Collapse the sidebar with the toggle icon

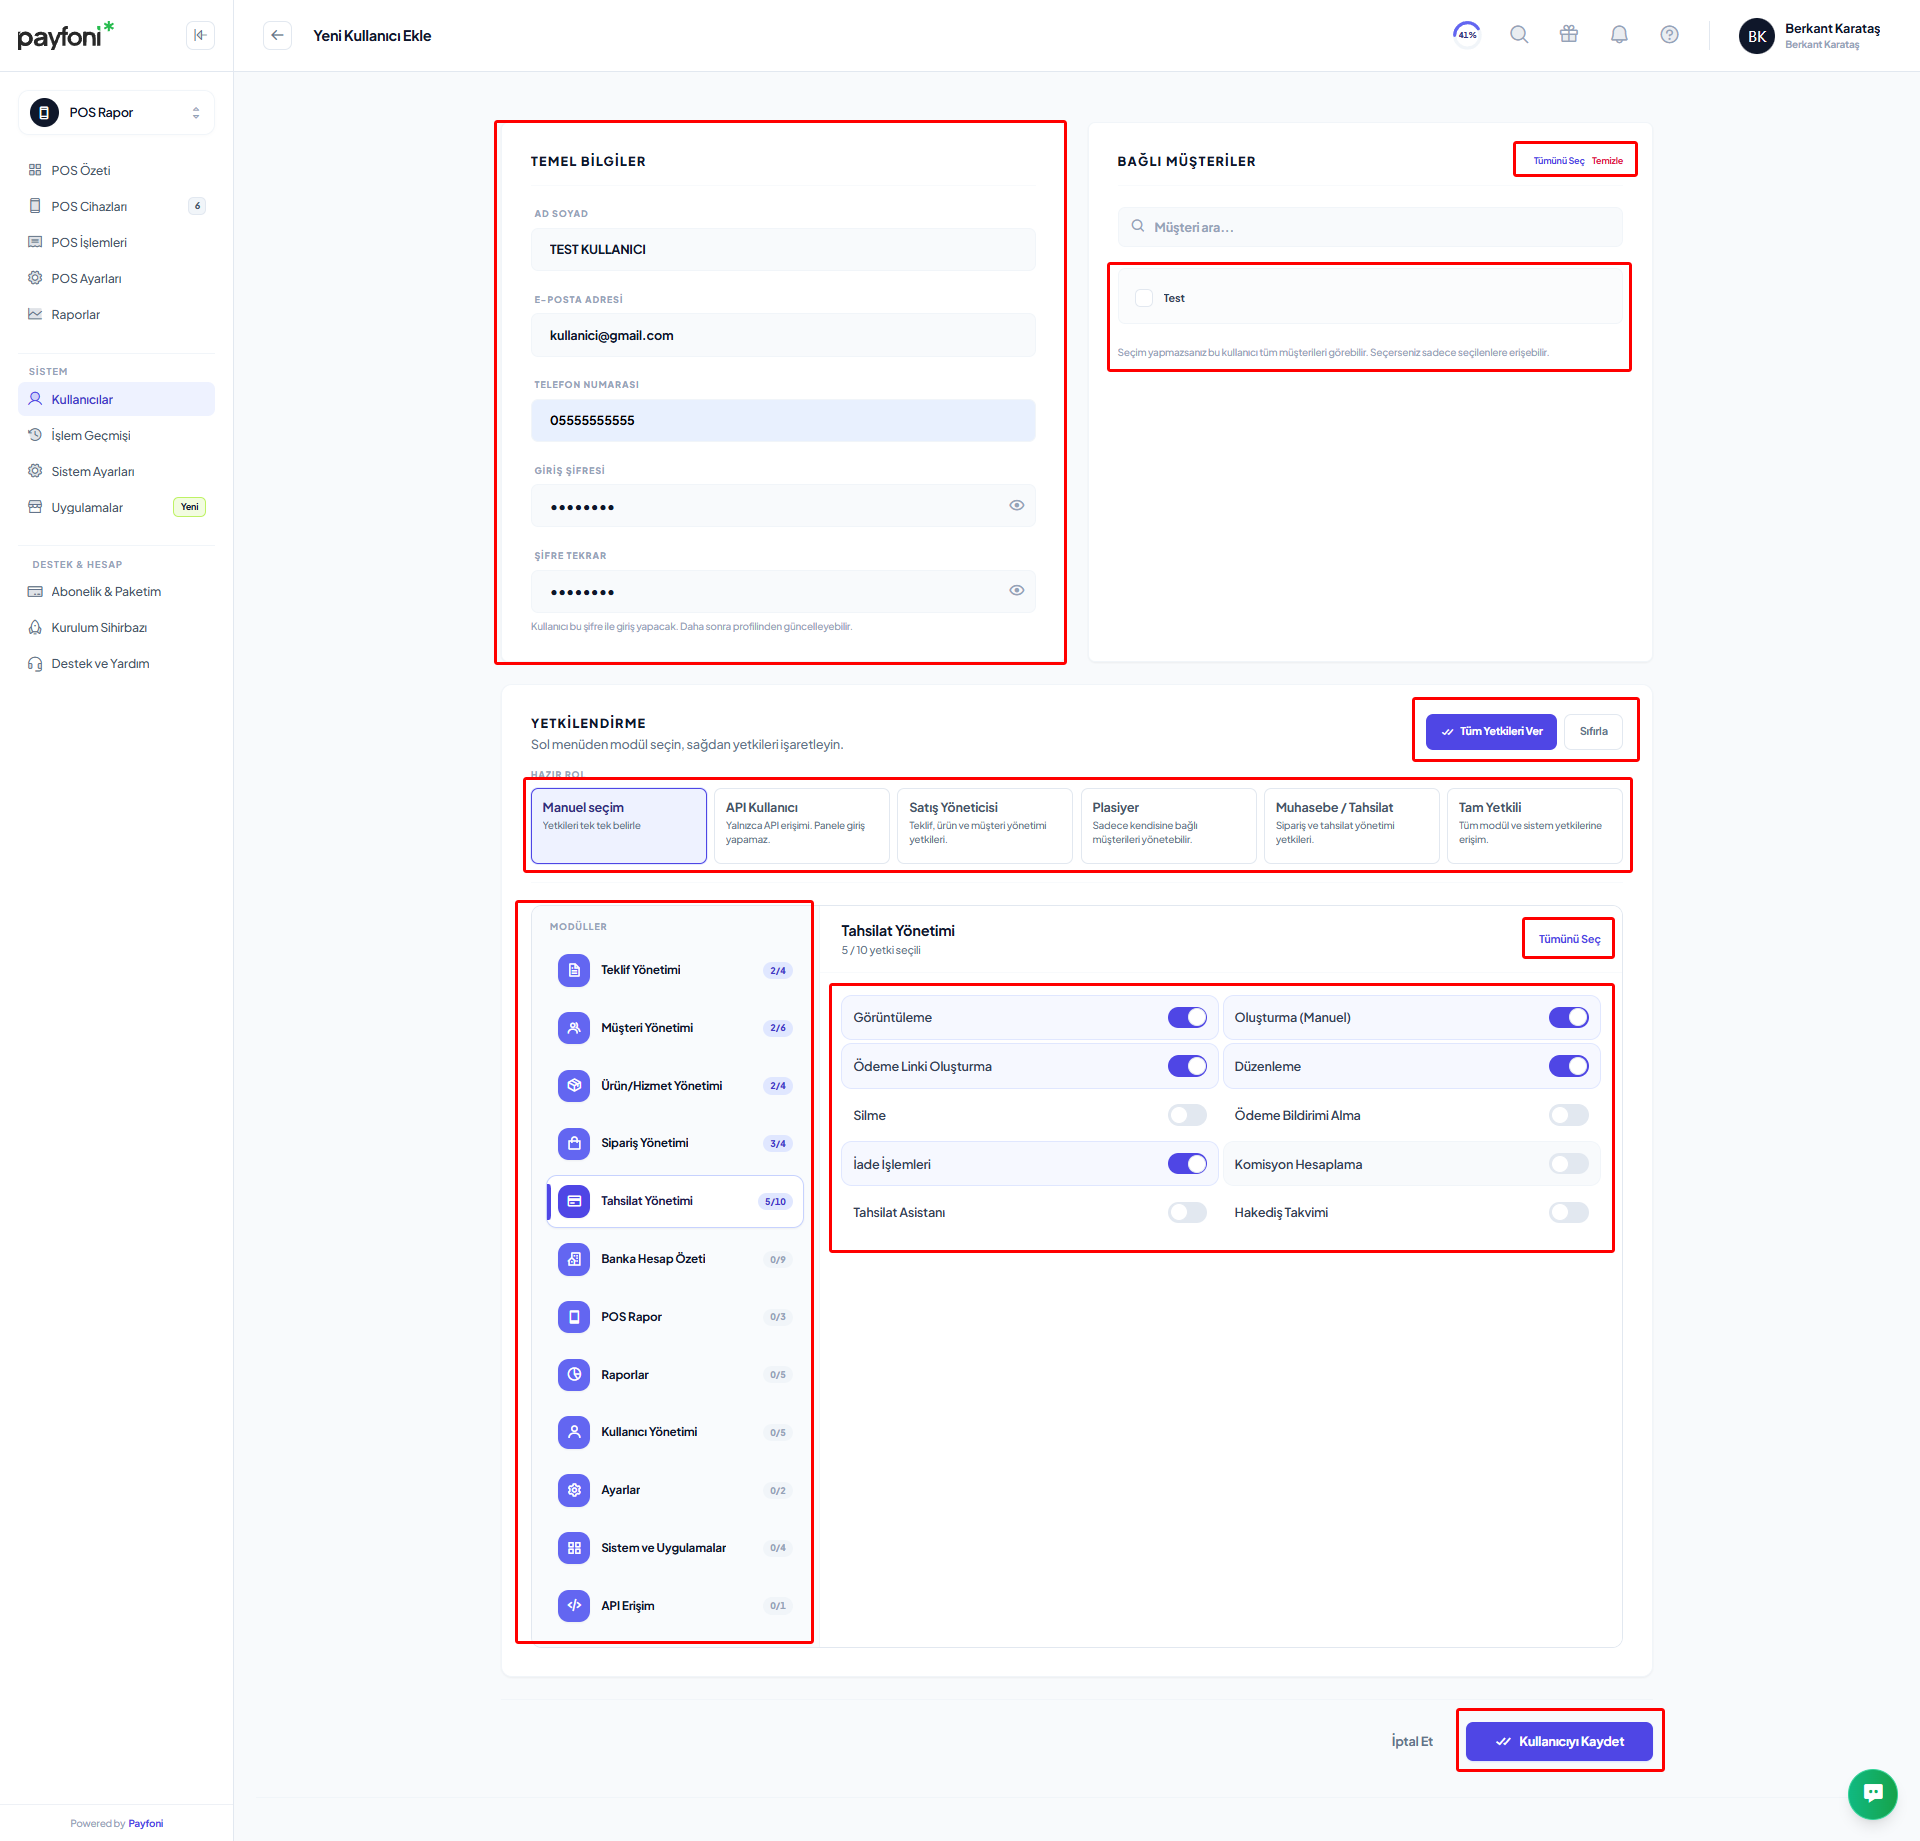[x=200, y=35]
